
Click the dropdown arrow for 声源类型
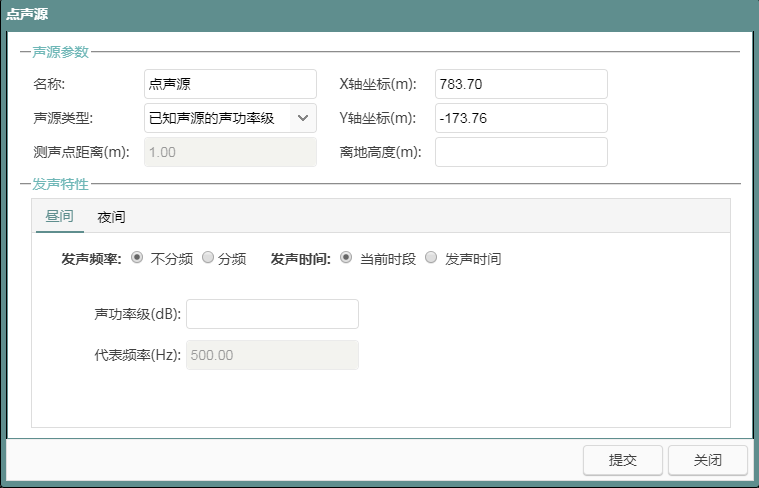coord(302,118)
